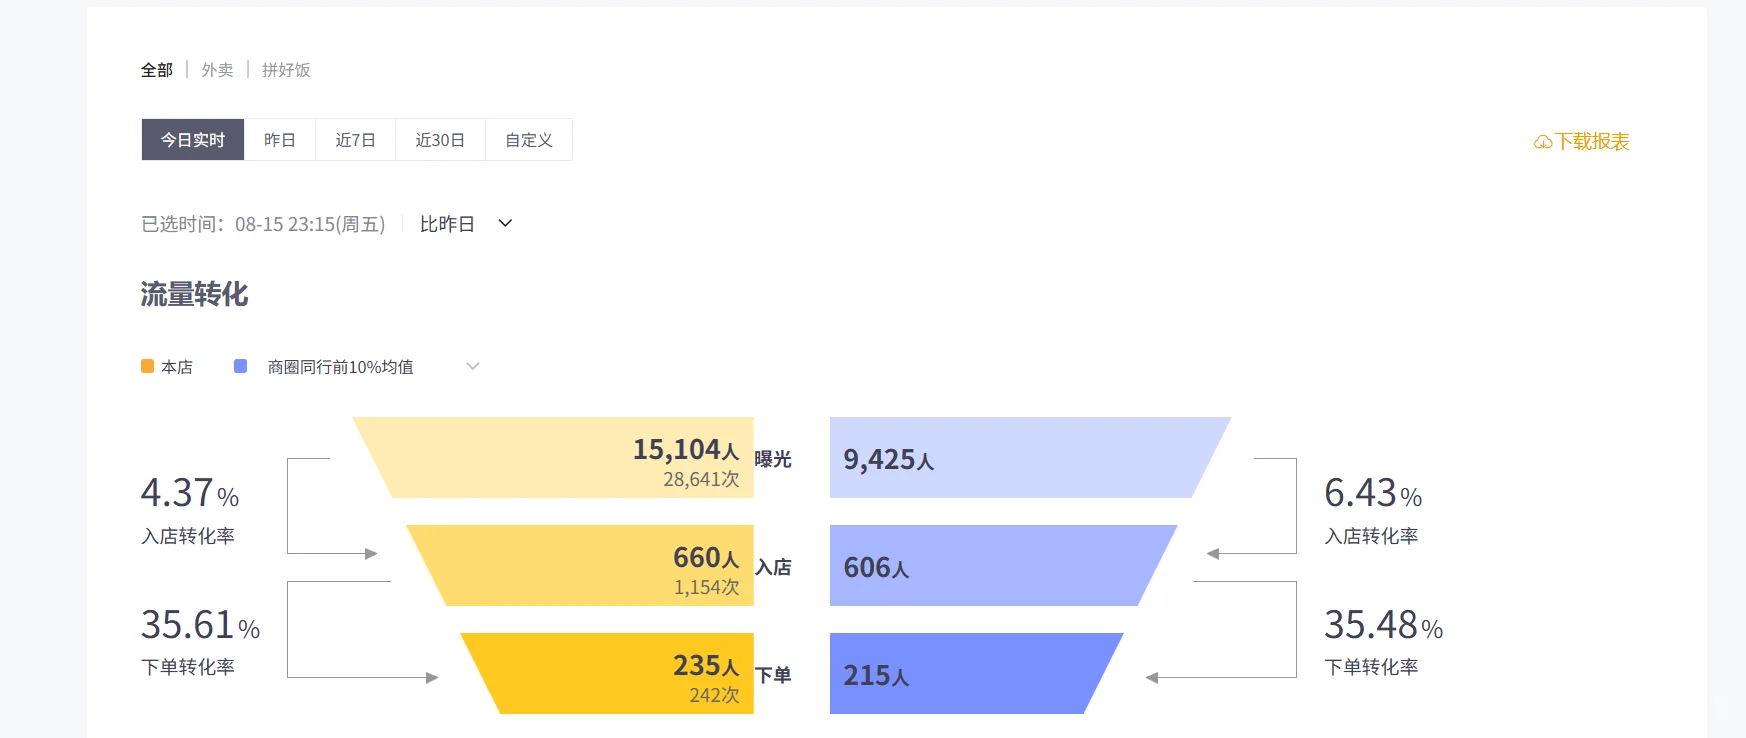Switch to the 全部 tab
1746x738 pixels.
coord(157,70)
